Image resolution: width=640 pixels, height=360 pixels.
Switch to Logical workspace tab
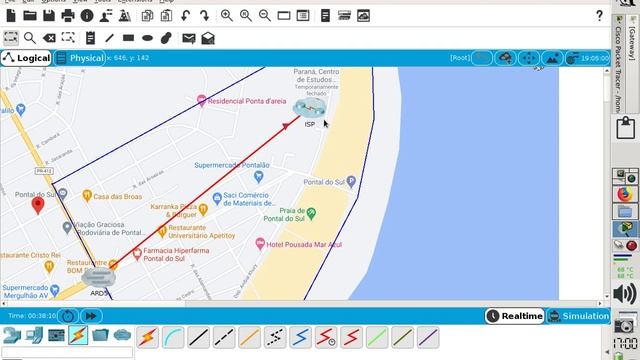point(26,58)
